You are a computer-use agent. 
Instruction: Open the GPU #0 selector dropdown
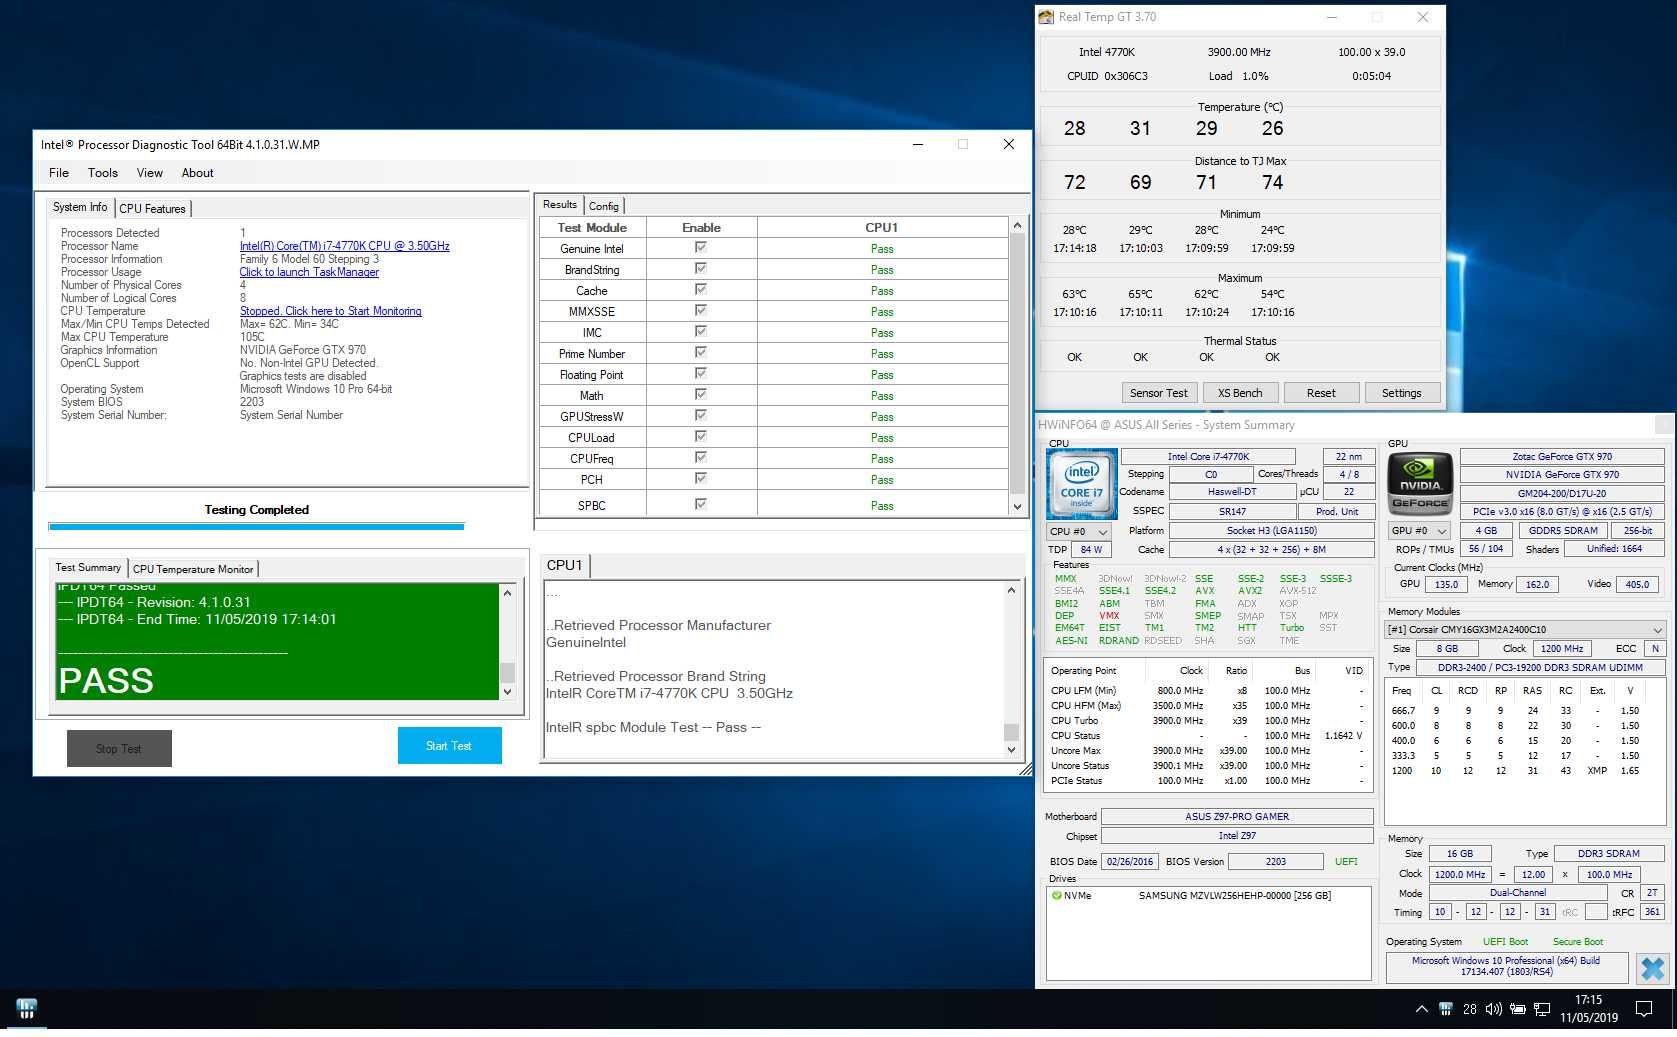1419,530
